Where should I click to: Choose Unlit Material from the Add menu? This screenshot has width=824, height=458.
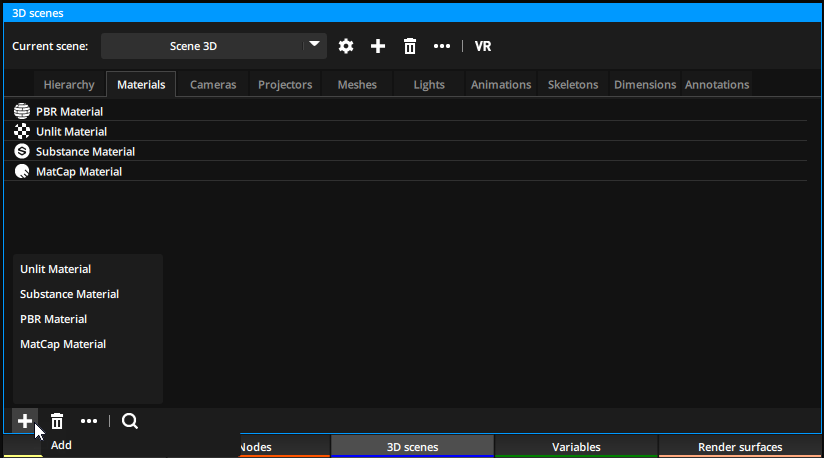88,269
